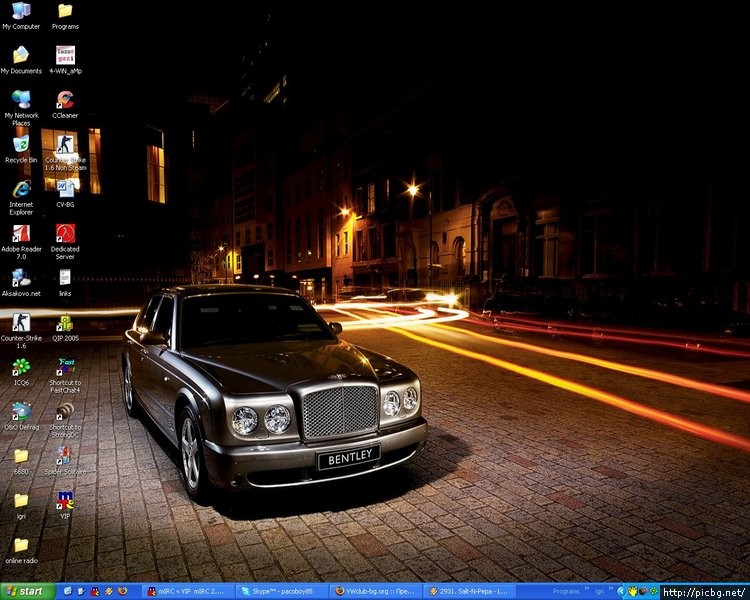
Task: Click Show Desktop in Quick Launch
Action: click(x=81, y=591)
